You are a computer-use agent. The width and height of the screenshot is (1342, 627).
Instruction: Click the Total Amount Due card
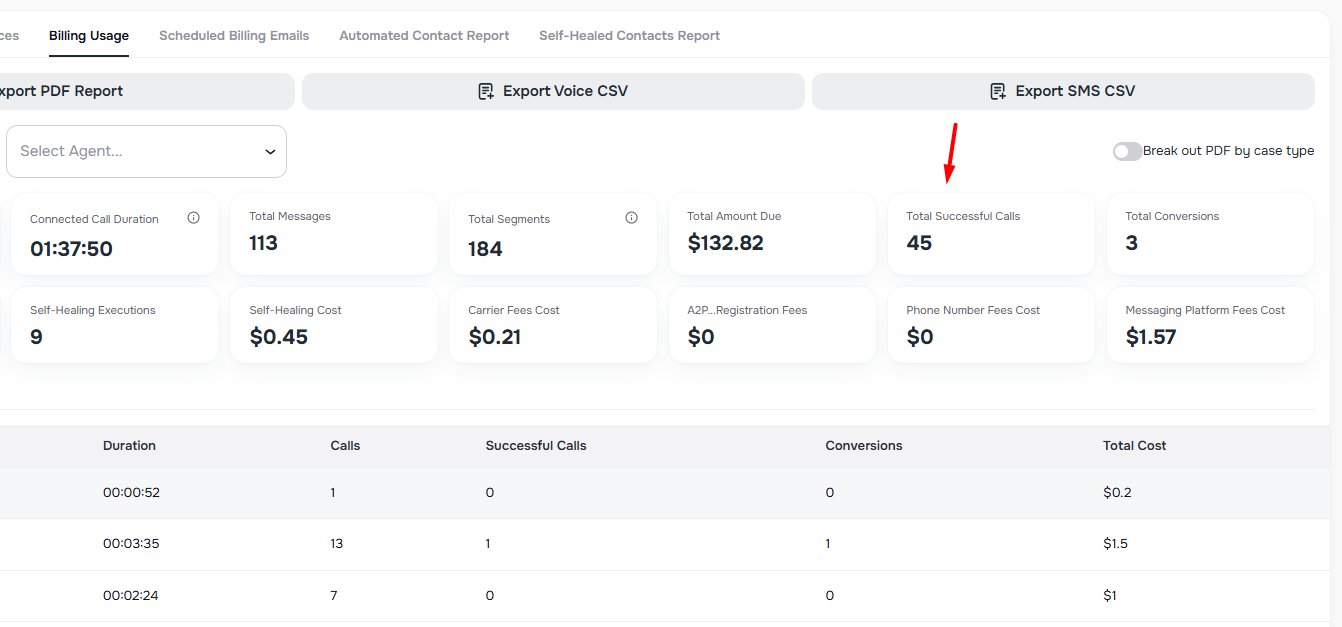pos(771,234)
